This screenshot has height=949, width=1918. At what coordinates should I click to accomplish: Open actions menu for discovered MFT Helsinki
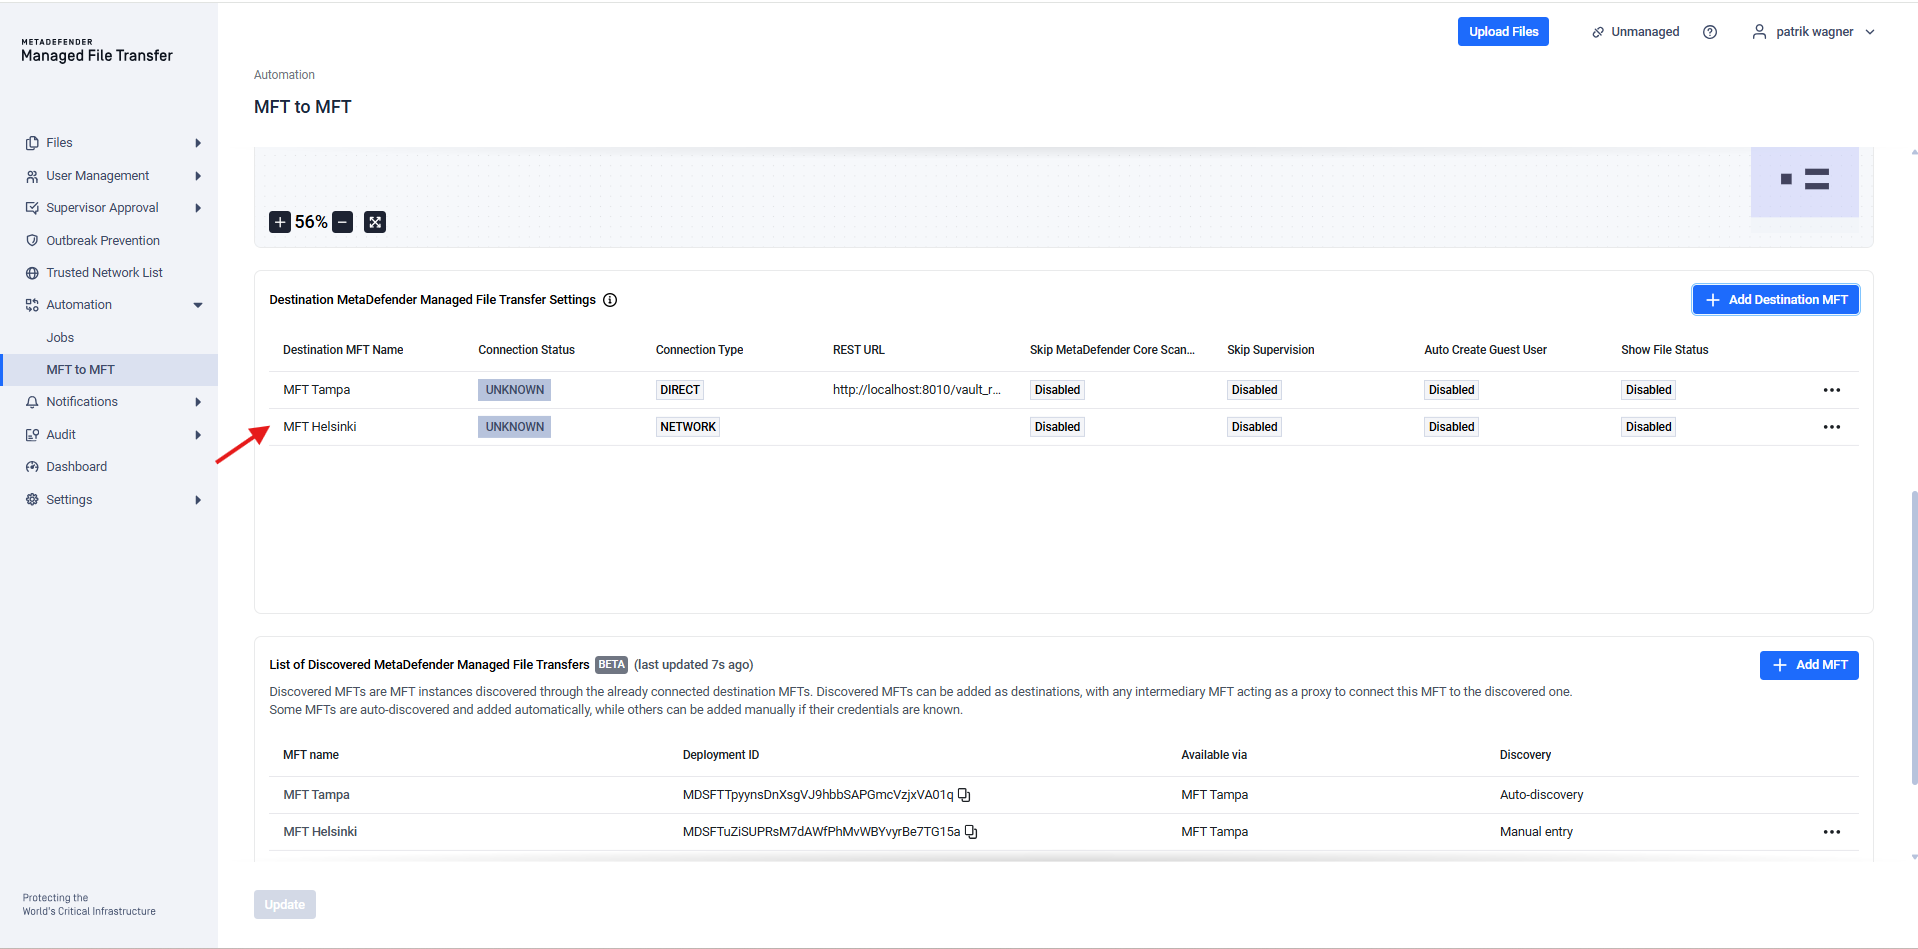[1831, 832]
